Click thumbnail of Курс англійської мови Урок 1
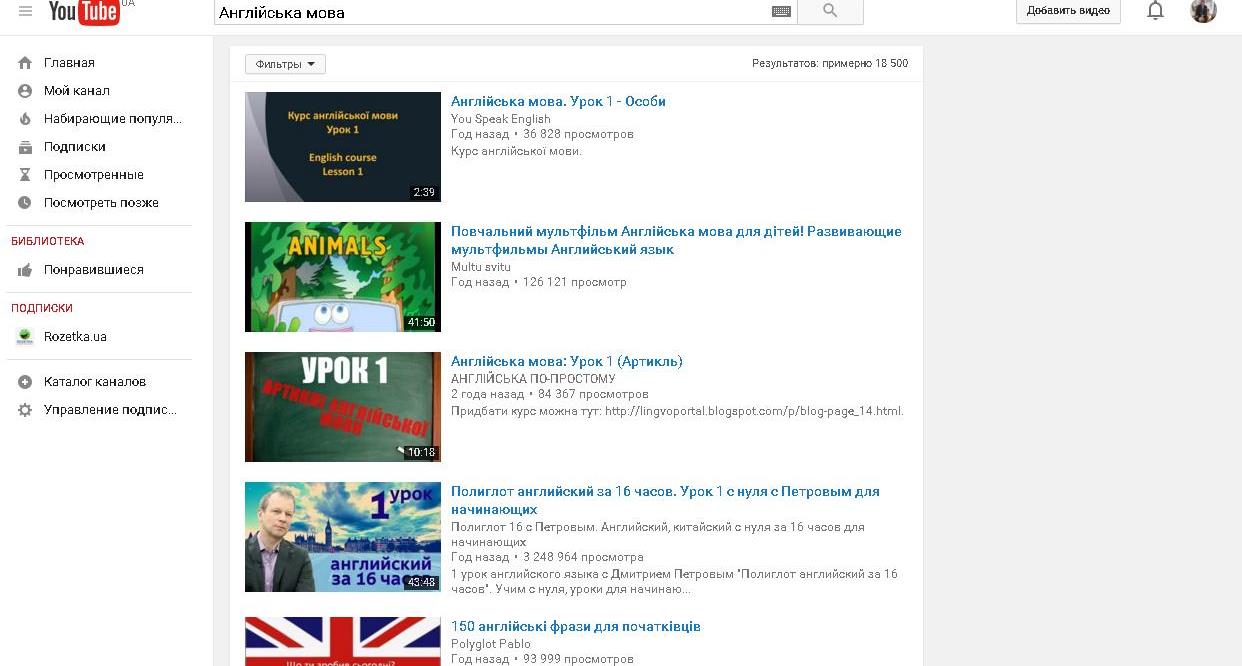This screenshot has height=666, width=1242. click(343, 147)
